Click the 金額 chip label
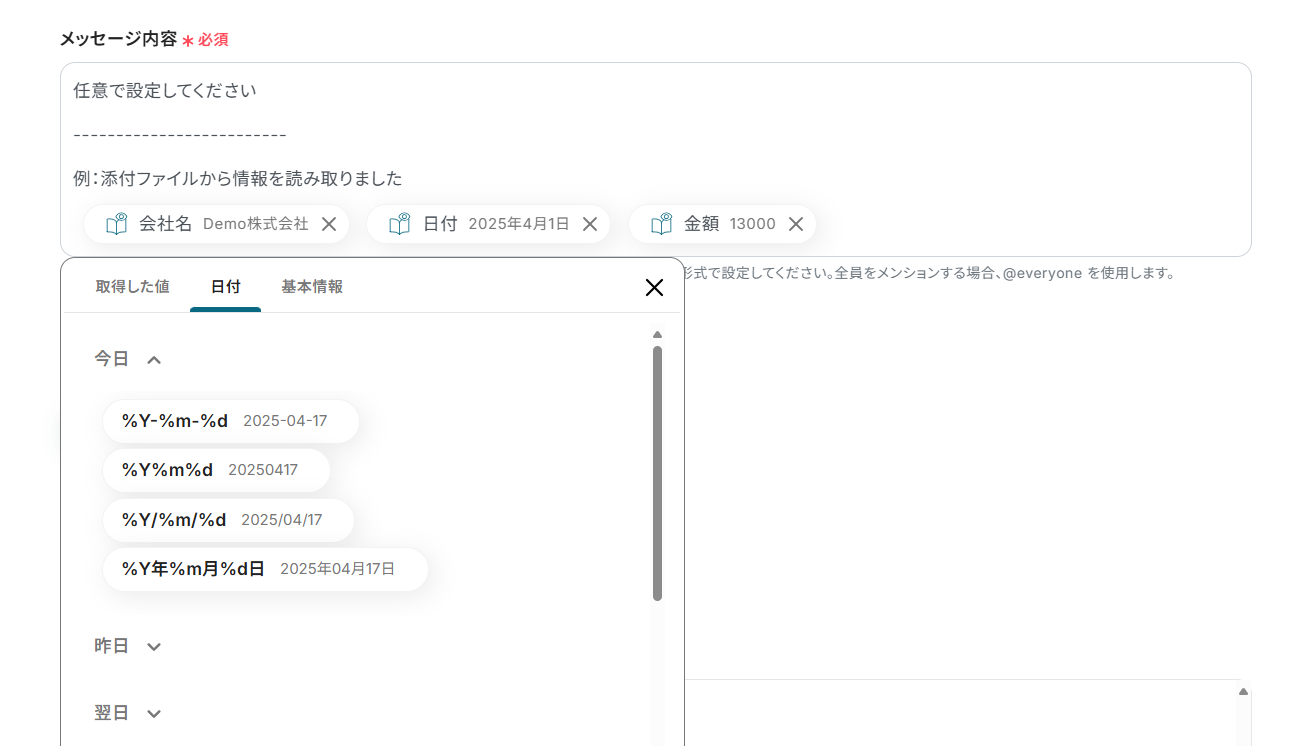 (701, 224)
